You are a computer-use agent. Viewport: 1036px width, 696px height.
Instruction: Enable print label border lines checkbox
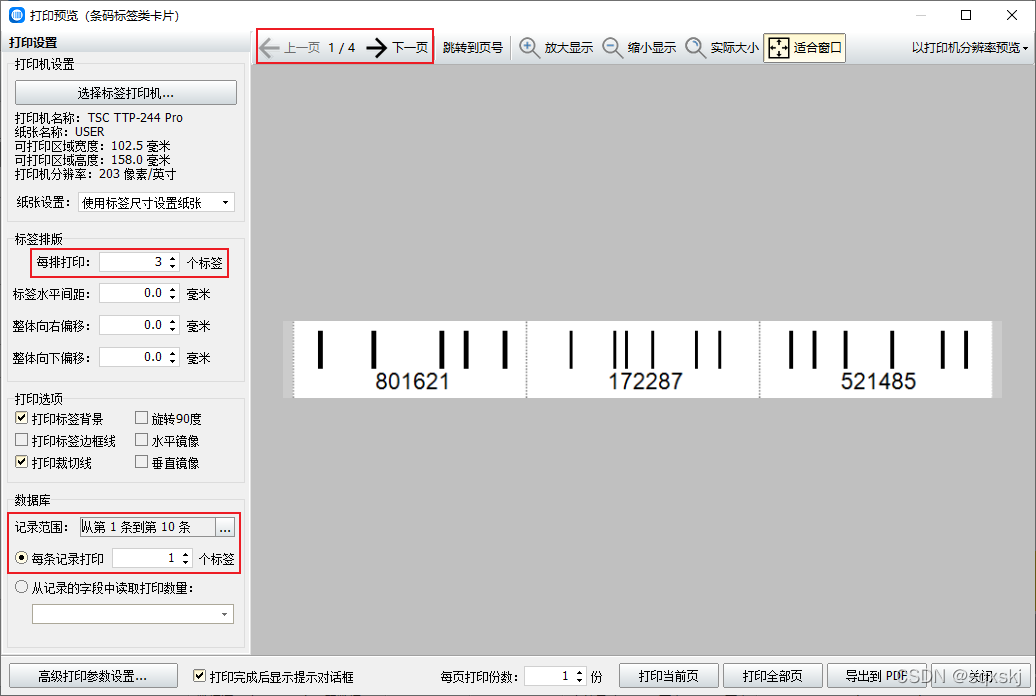(22, 440)
